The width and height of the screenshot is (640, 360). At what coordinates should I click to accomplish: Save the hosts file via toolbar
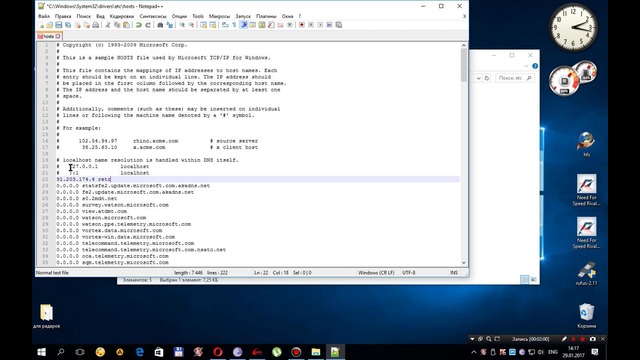coord(59,25)
